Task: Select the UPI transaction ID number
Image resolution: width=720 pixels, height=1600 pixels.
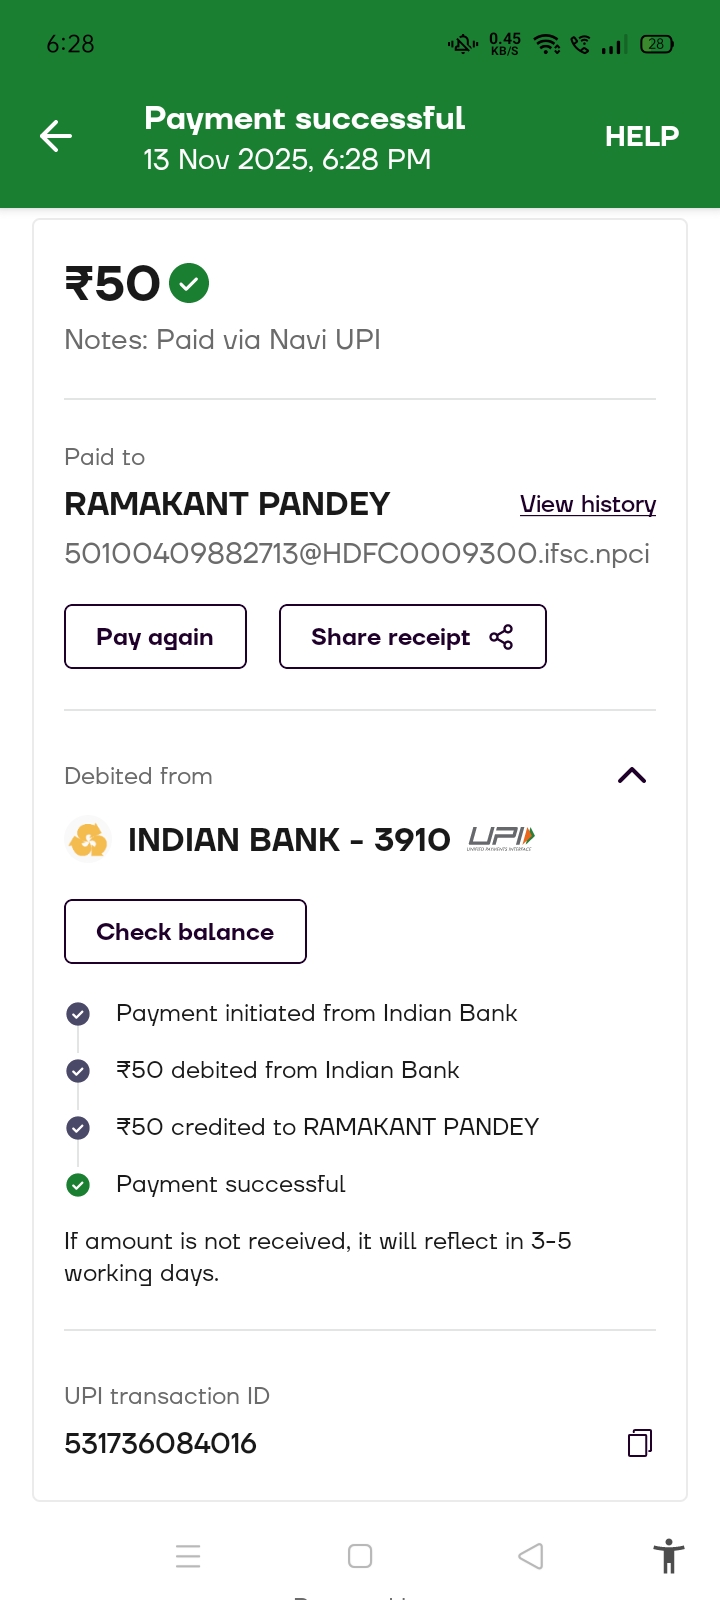Action: pyautogui.click(x=161, y=1443)
